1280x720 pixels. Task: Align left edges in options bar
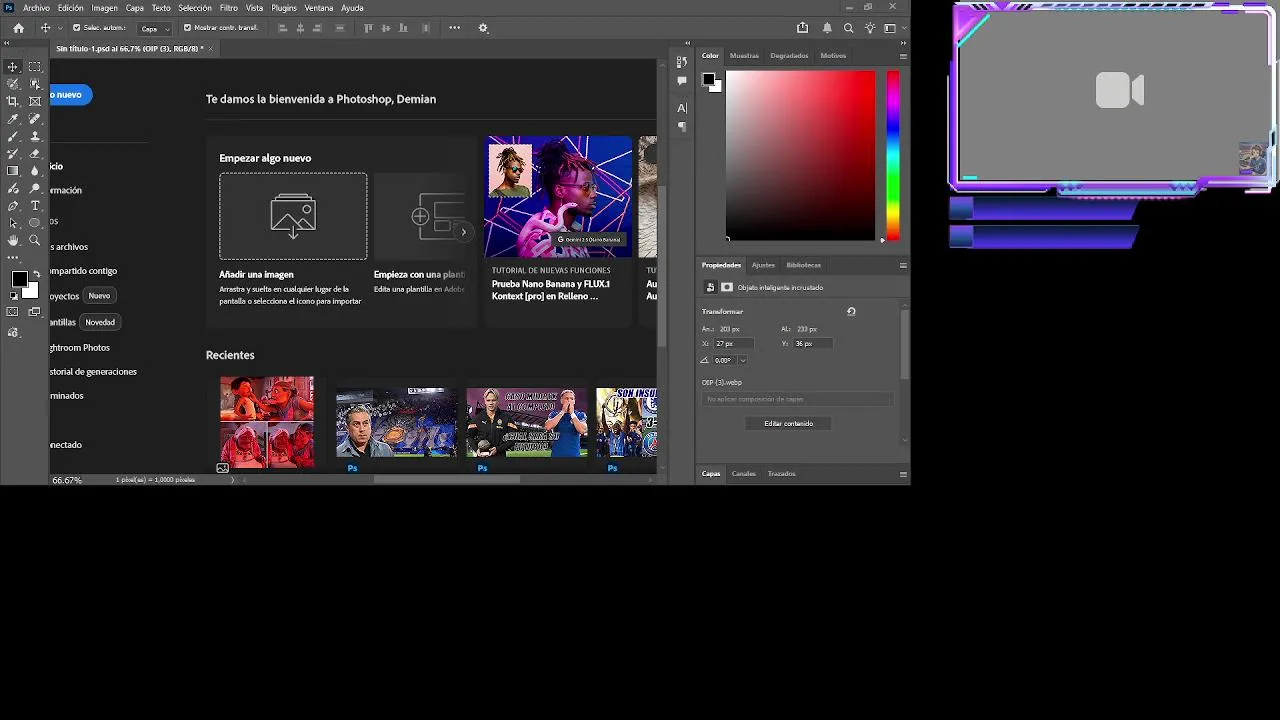283,28
